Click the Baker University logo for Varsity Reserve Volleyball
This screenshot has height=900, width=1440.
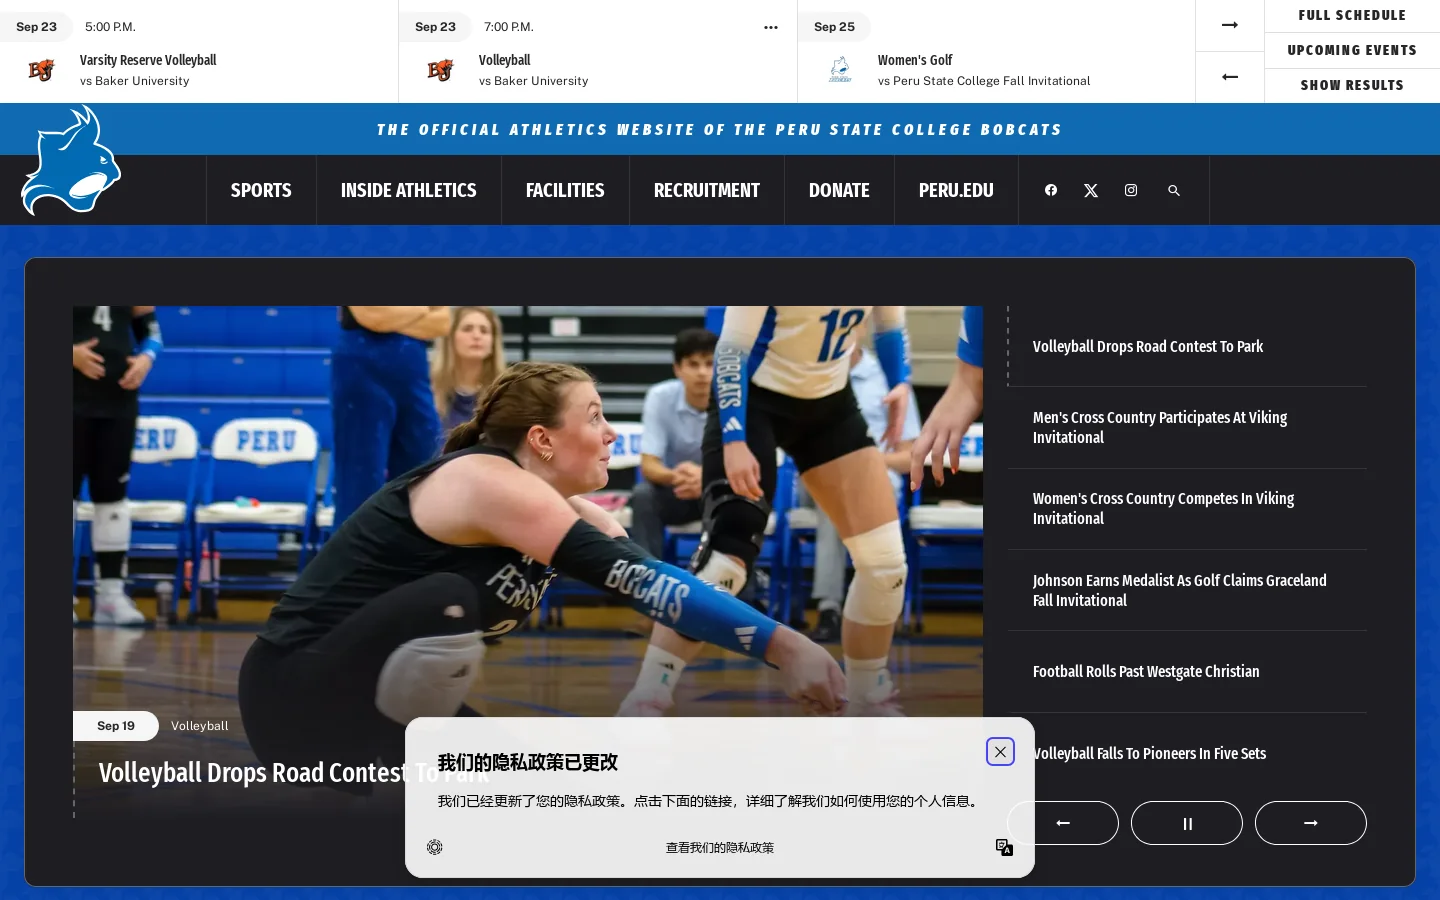point(41,70)
